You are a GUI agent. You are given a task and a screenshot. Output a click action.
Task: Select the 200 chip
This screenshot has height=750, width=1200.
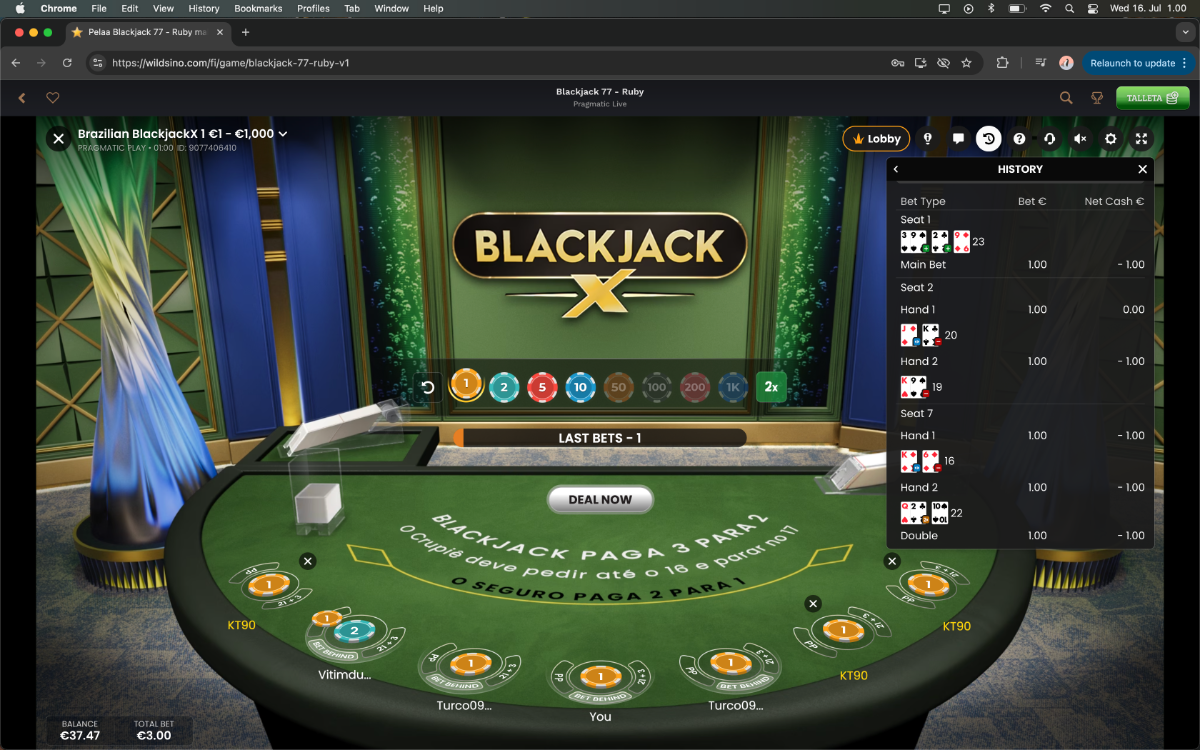pyautogui.click(x=694, y=387)
